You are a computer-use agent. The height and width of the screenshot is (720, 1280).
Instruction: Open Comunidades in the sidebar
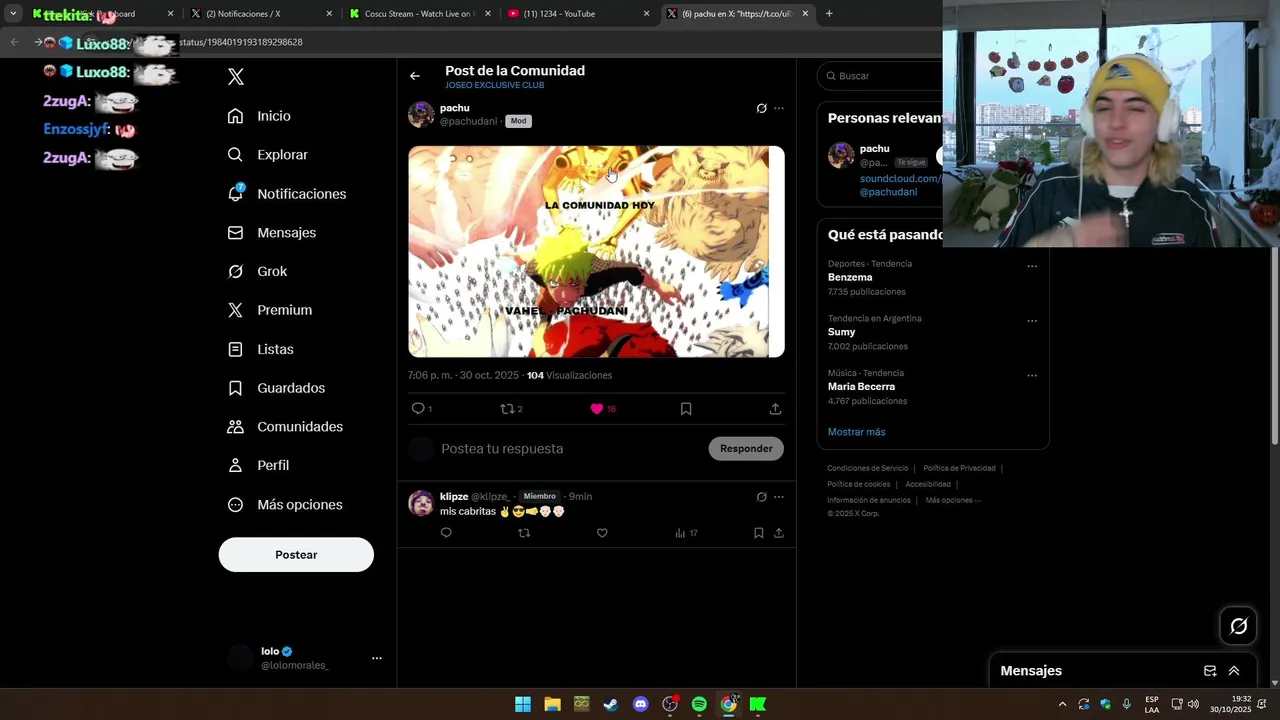click(x=285, y=426)
